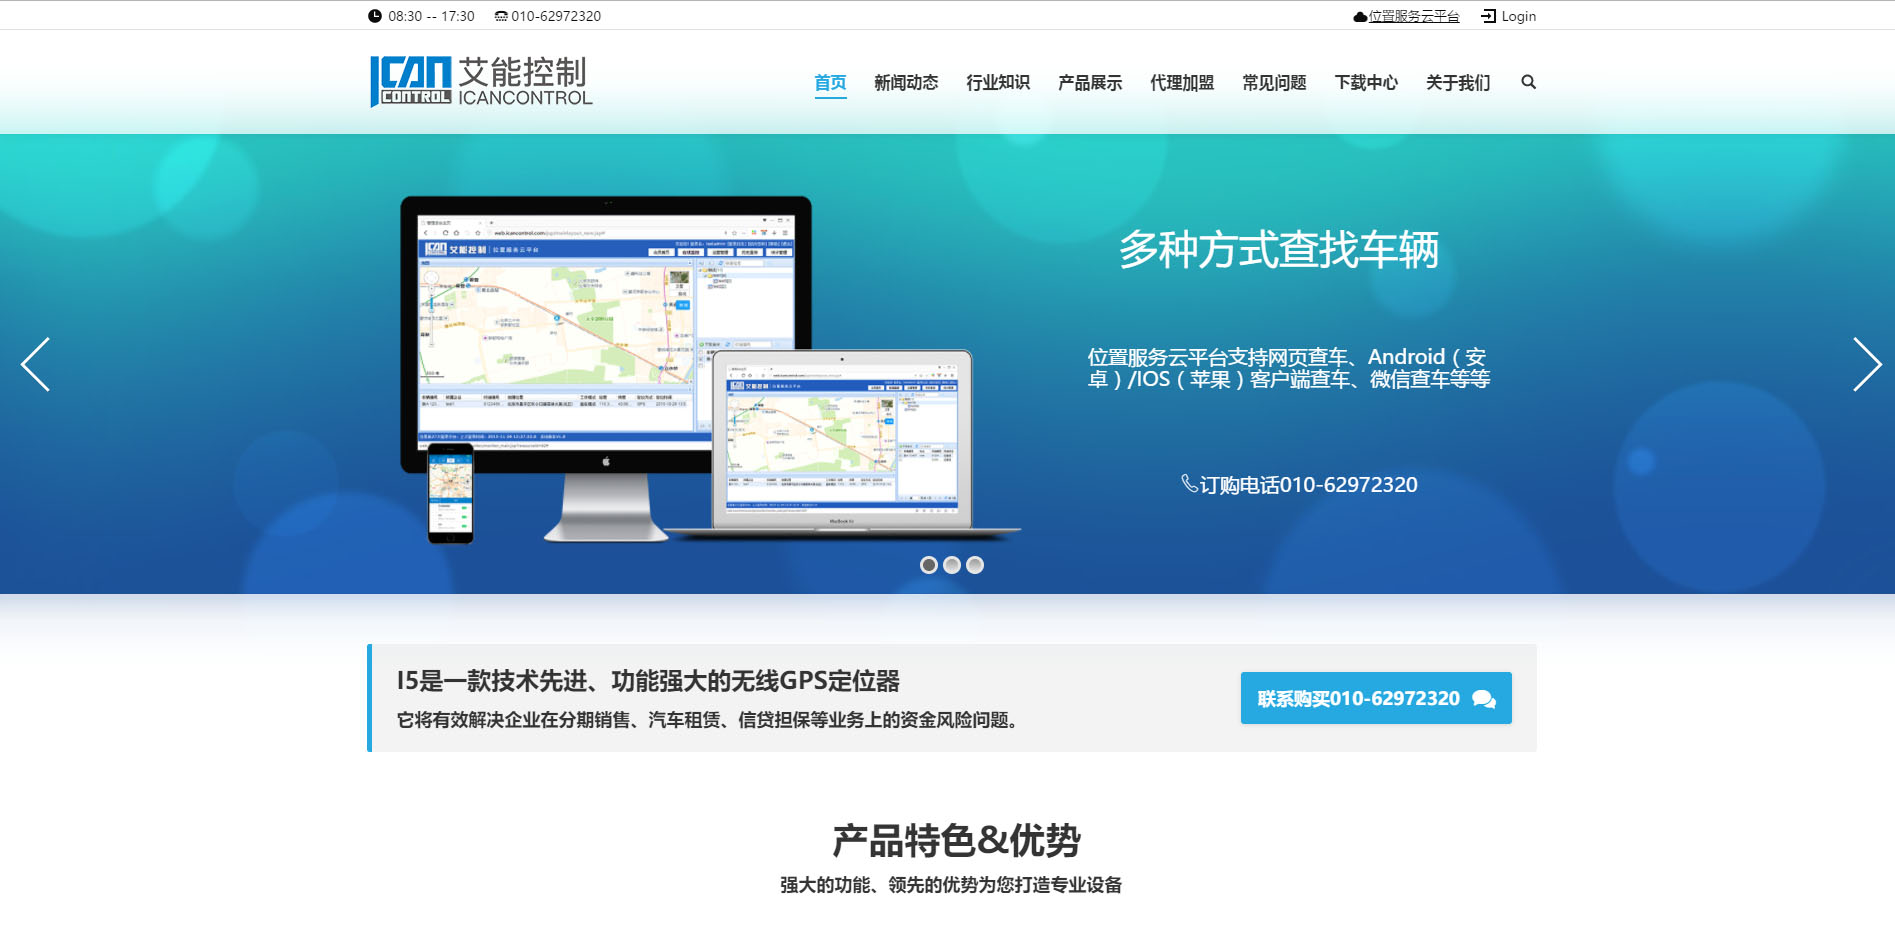The width and height of the screenshot is (1895, 945).
Task: Go to the 下载中心 page
Action: tap(1366, 83)
